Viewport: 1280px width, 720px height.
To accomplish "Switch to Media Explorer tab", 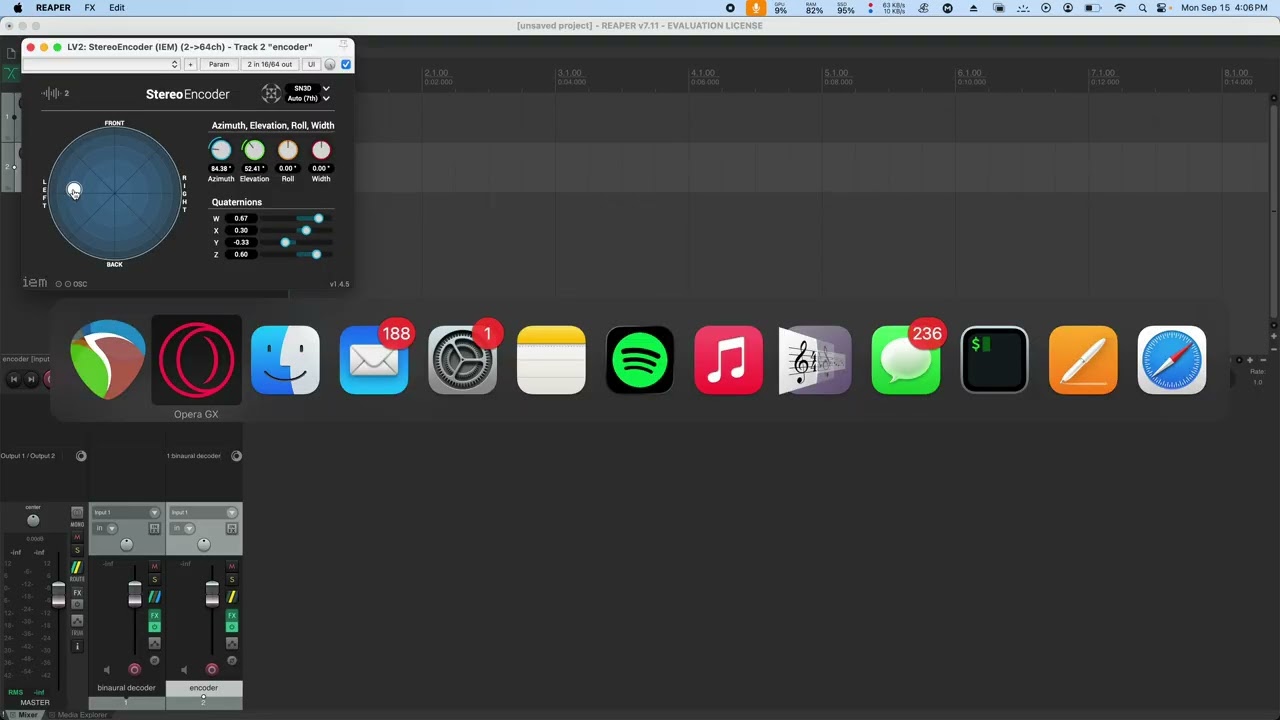I will click(78, 714).
